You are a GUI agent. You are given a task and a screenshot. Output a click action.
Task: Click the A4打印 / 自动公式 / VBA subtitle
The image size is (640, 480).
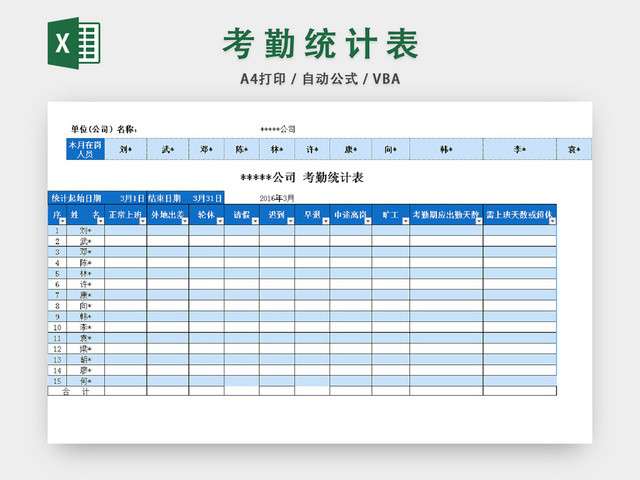(320, 79)
